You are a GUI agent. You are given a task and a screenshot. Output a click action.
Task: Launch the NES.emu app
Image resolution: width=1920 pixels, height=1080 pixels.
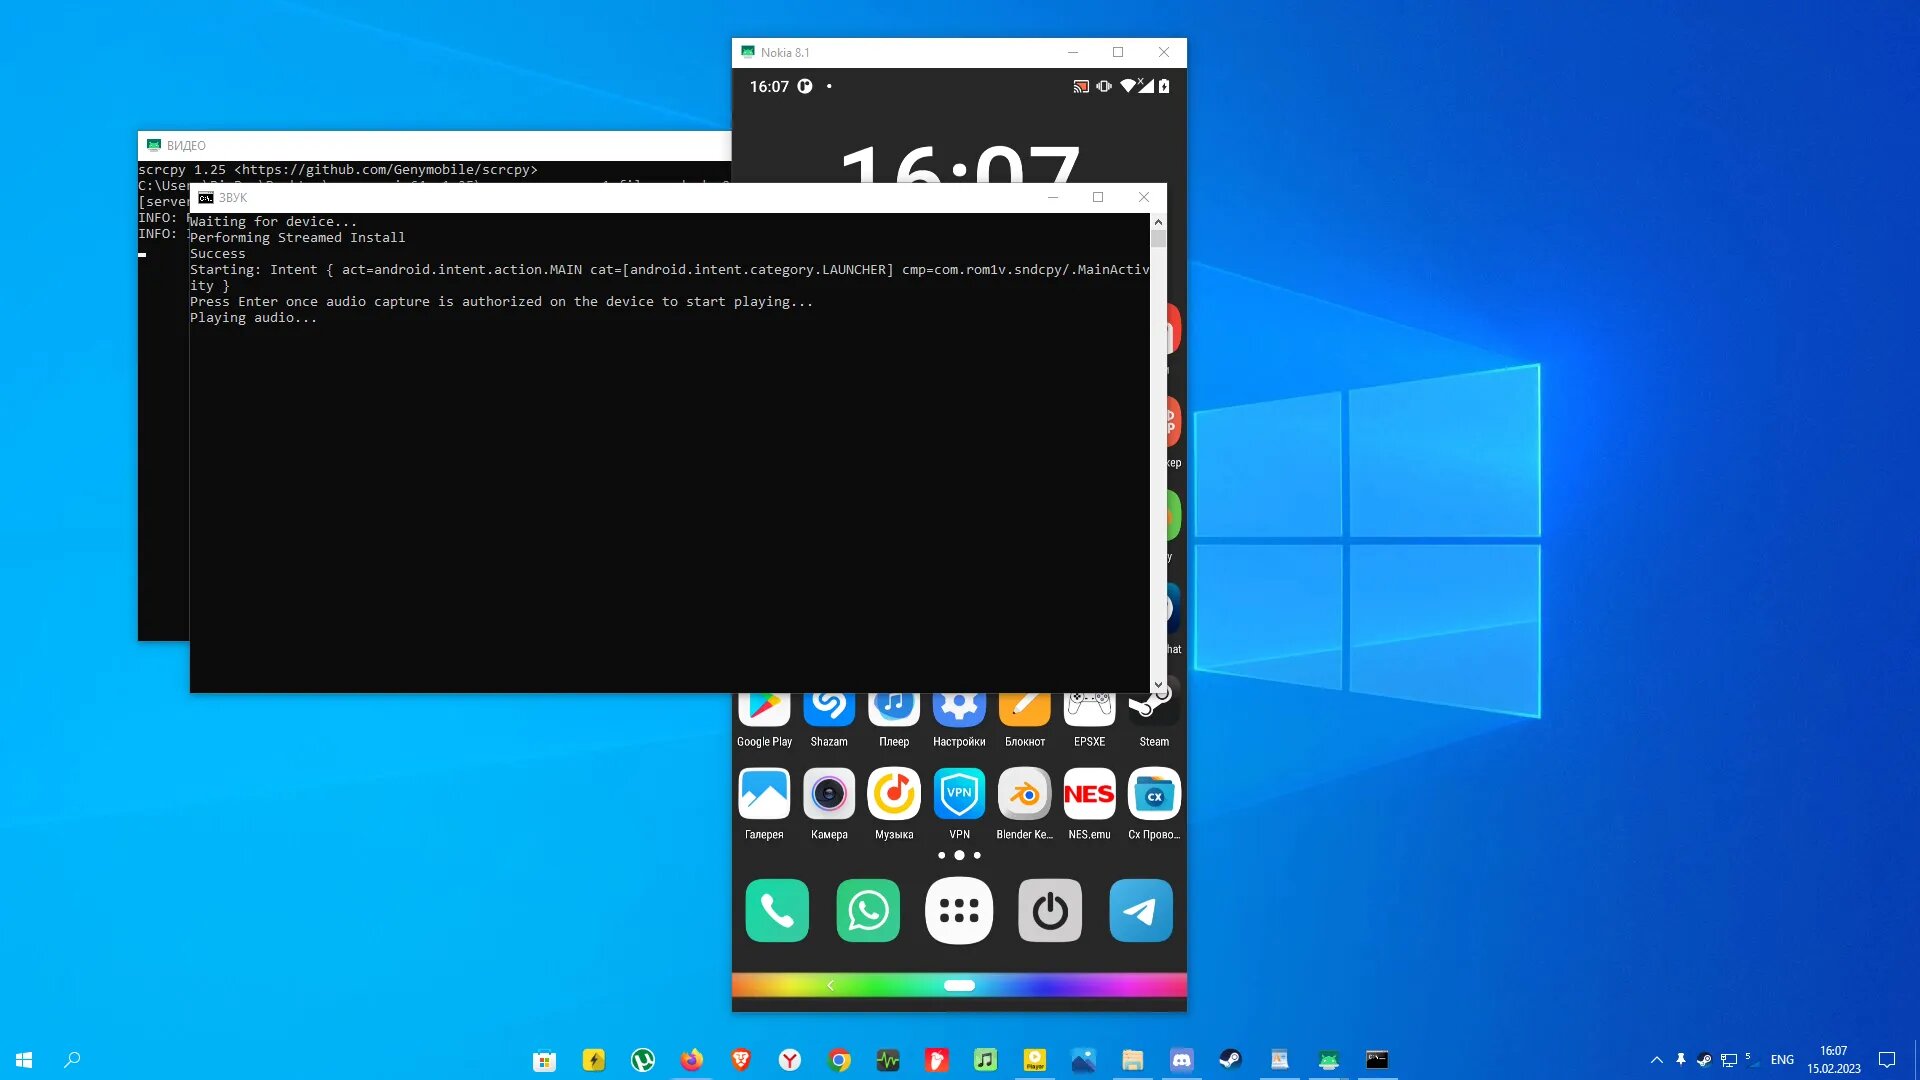coord(1089,794)
